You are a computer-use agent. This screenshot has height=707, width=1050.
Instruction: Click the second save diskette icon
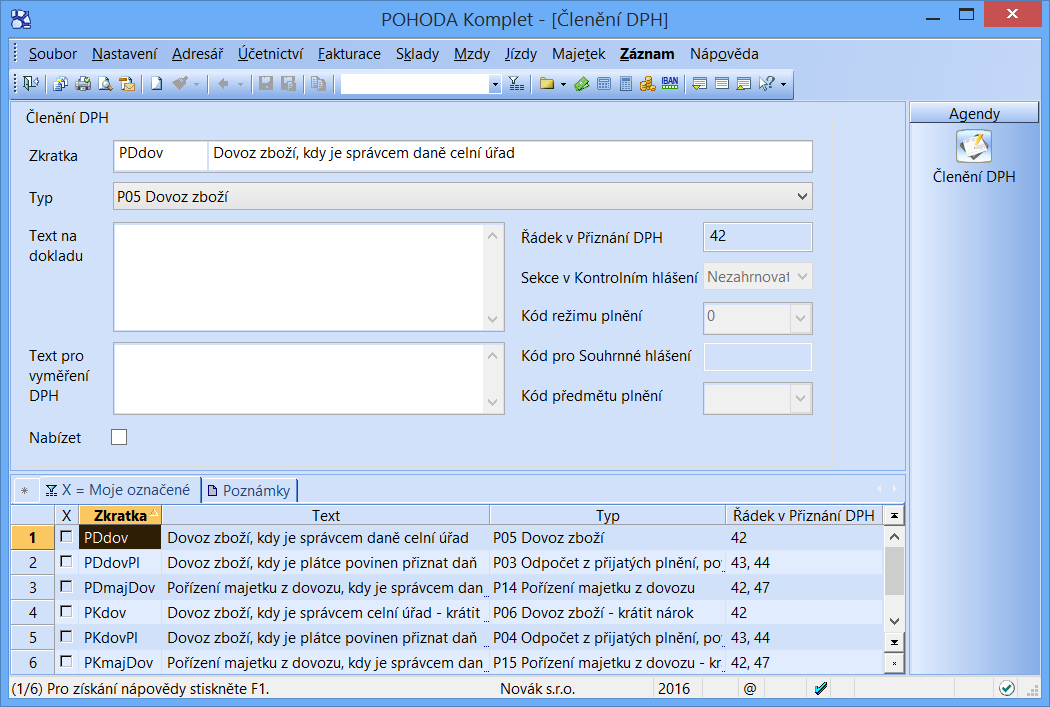point(288,84)
